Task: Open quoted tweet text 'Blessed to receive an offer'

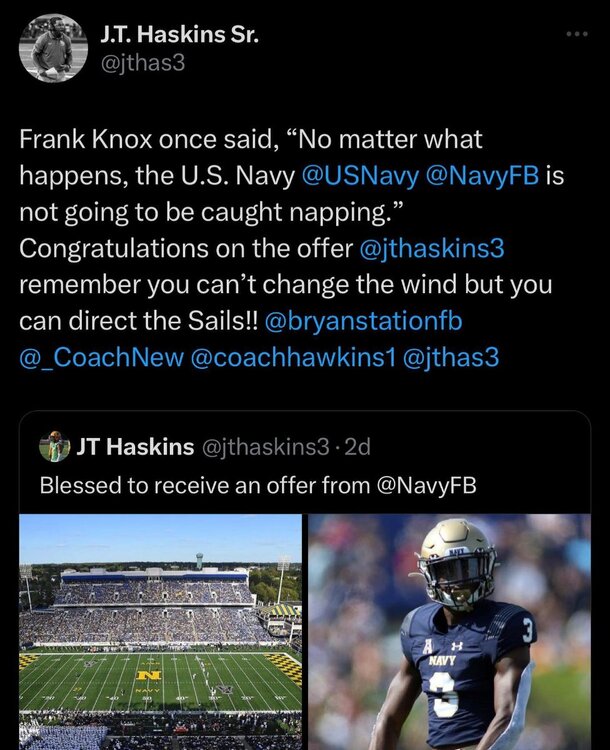Action: [258, 485]
